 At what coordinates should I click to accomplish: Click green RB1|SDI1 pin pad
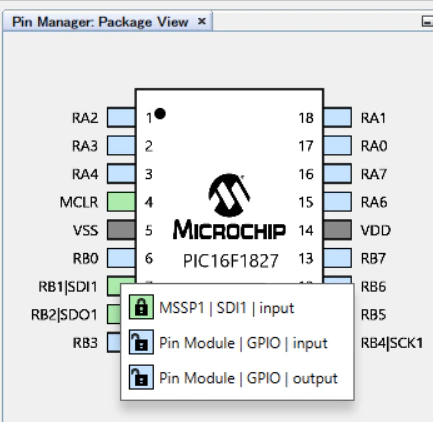[114, 286]
